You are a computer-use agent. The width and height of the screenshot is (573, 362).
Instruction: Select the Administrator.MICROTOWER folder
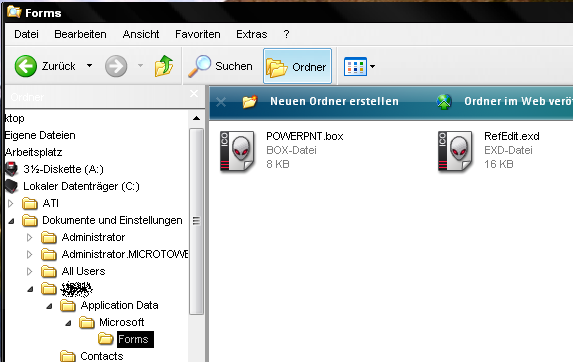point(125,254)
